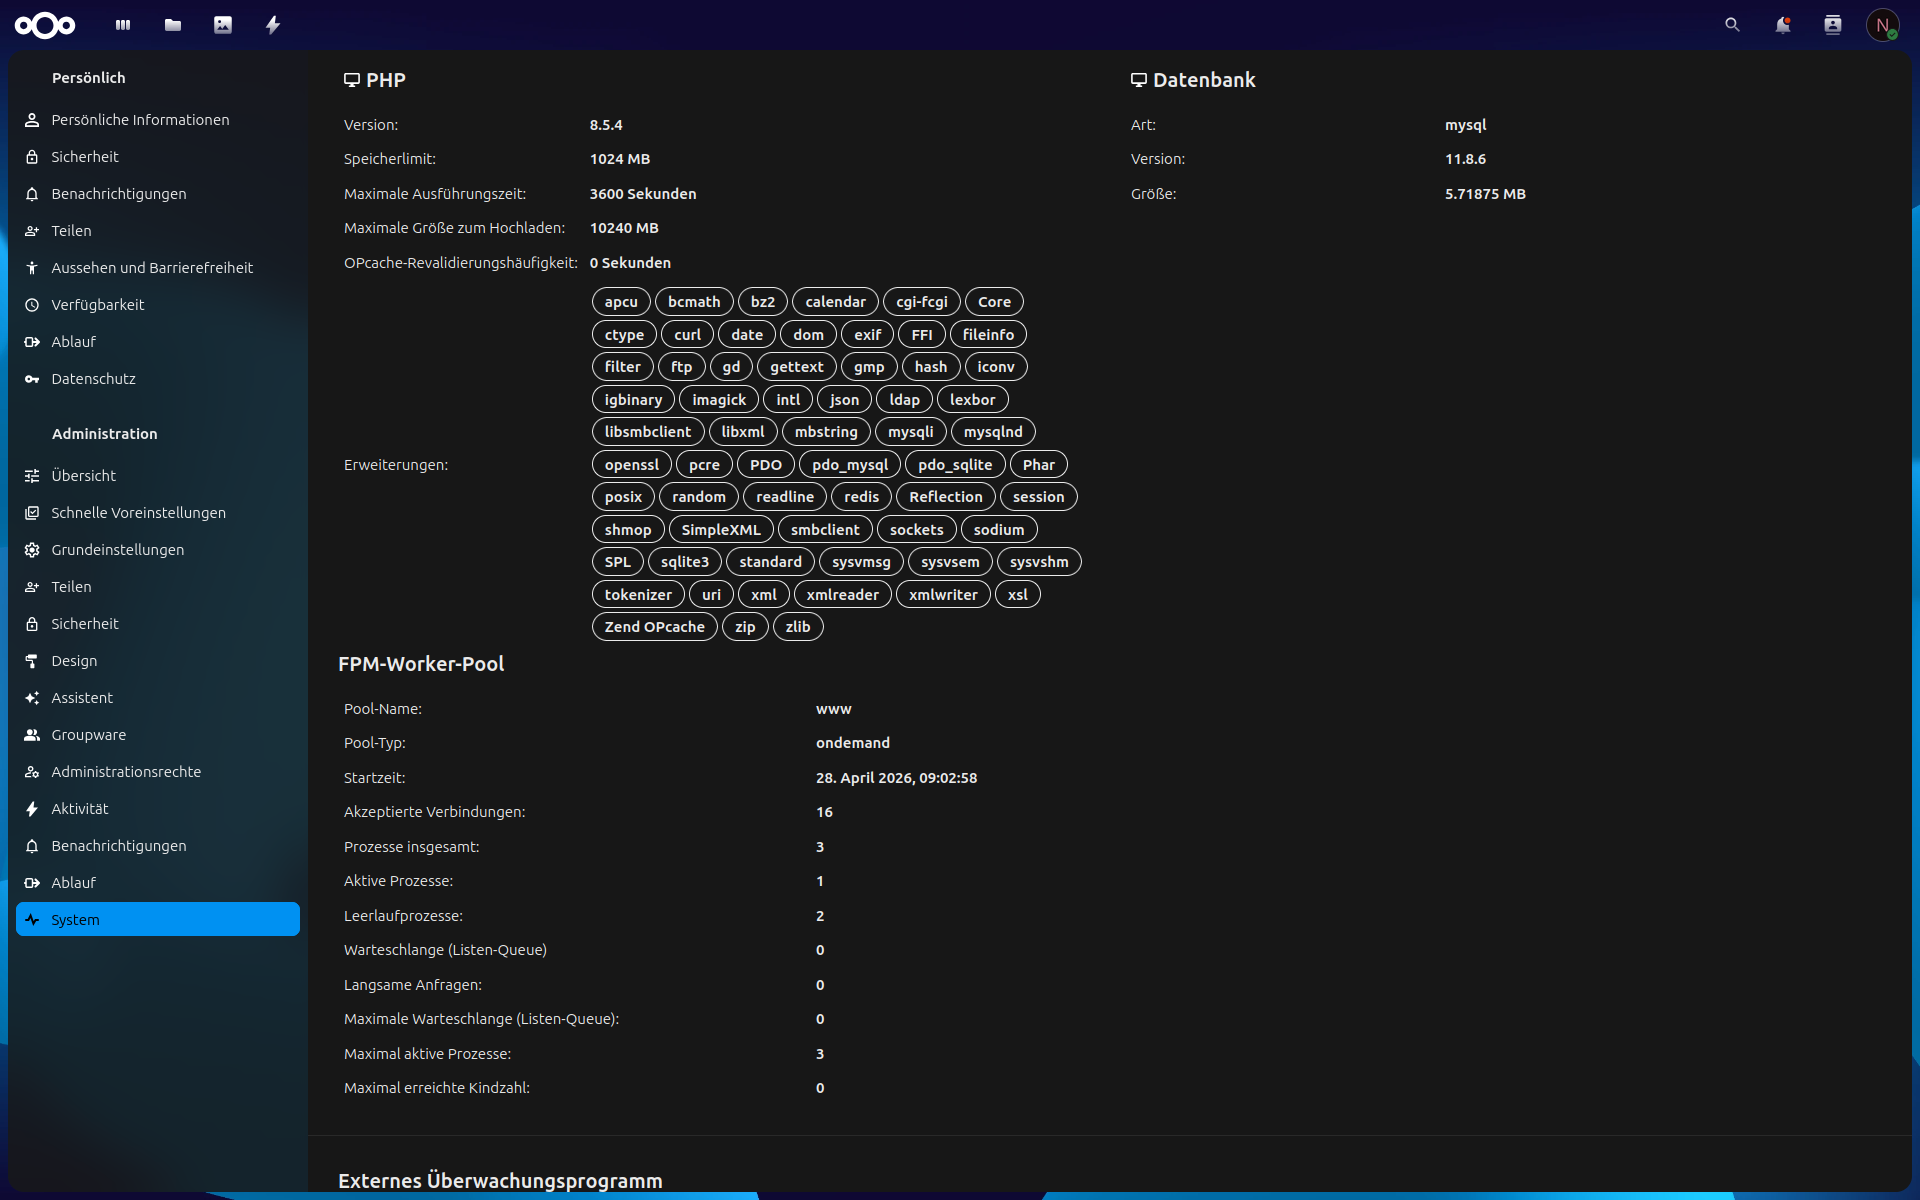The width and height of the screenshot is (1920, 1200).
Task: Open Administrationsrechte settings
Action: click(126, 772)
